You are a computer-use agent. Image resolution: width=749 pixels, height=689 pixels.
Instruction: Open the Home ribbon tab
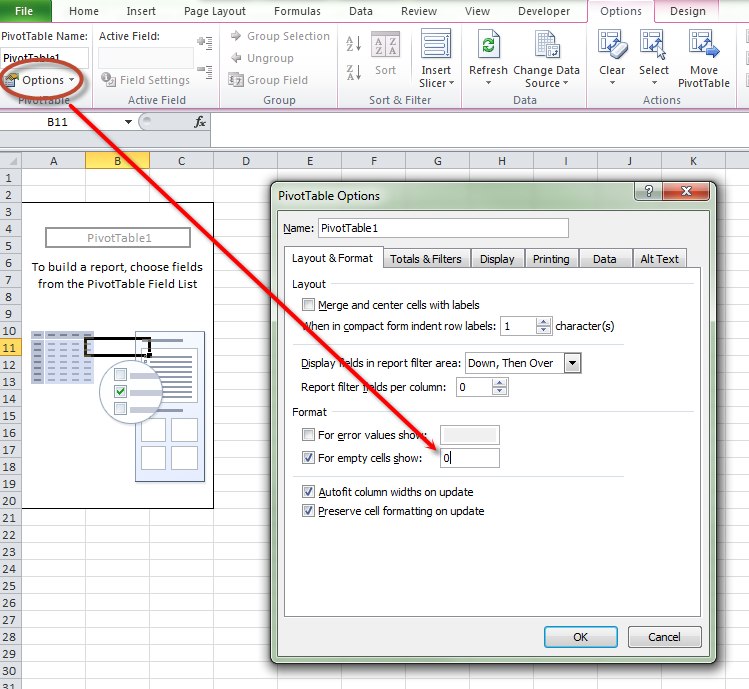click(x=84, y=11)
